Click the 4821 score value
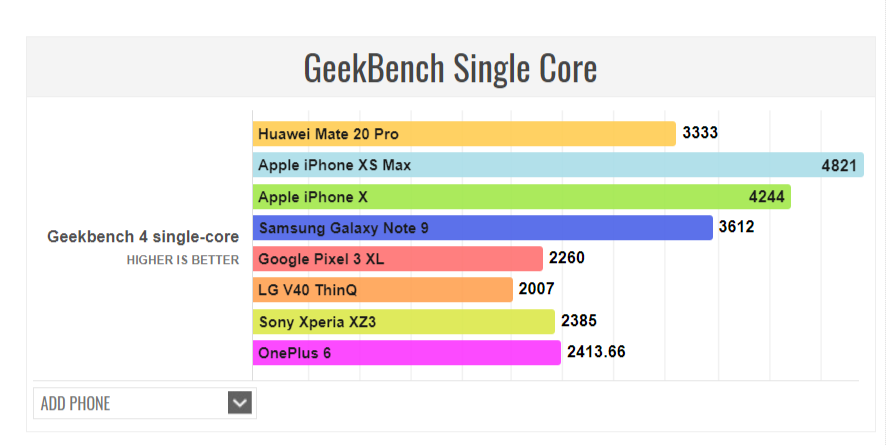 point(839,165)
